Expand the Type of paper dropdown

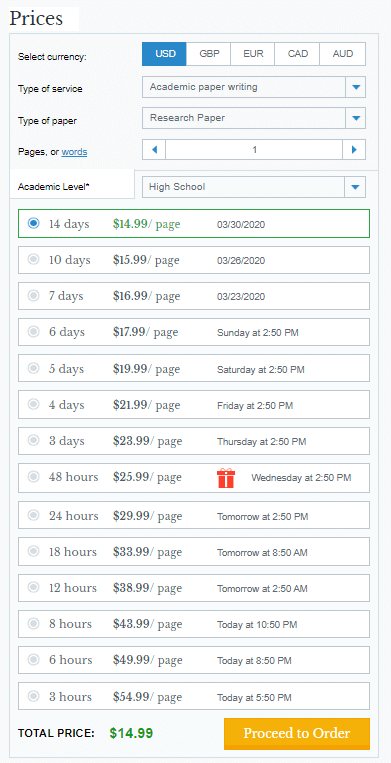click(x=355, y=118)
